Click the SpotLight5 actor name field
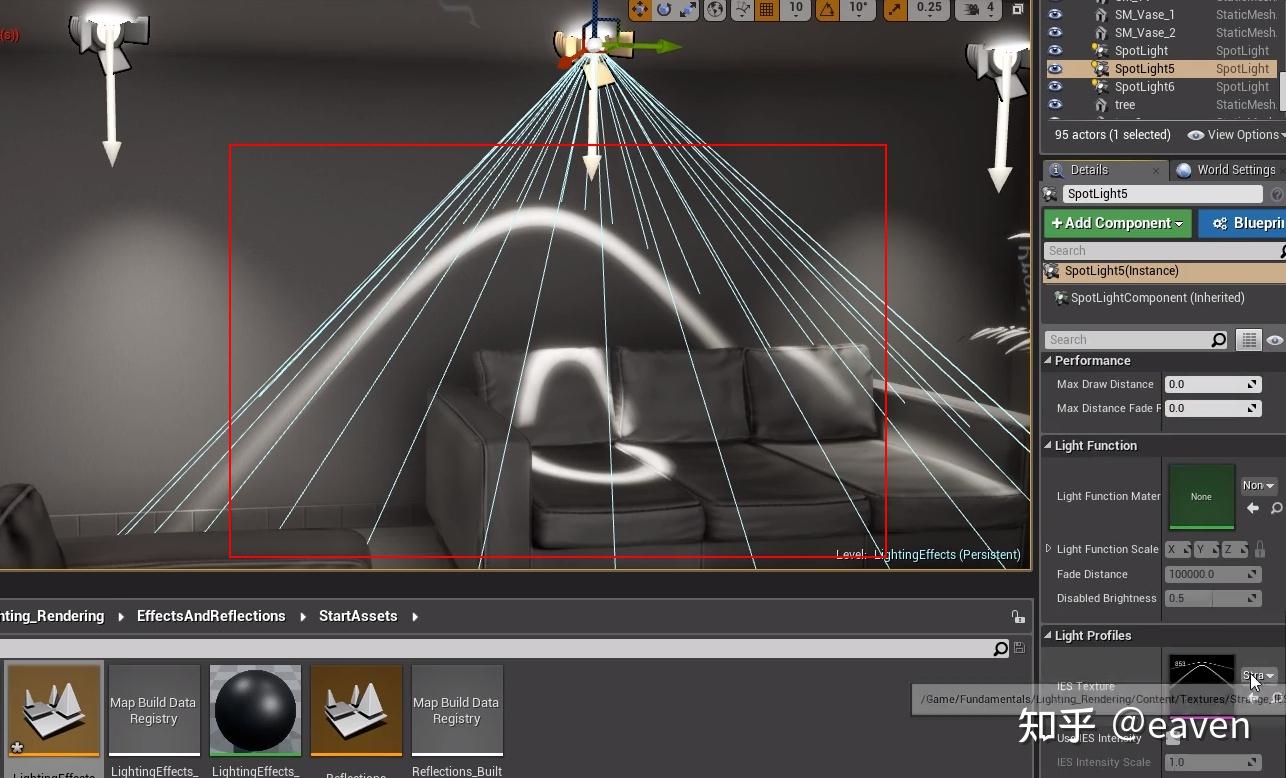The height and width of the screenshot is (778, 1286). click(x=1163, y=194)
